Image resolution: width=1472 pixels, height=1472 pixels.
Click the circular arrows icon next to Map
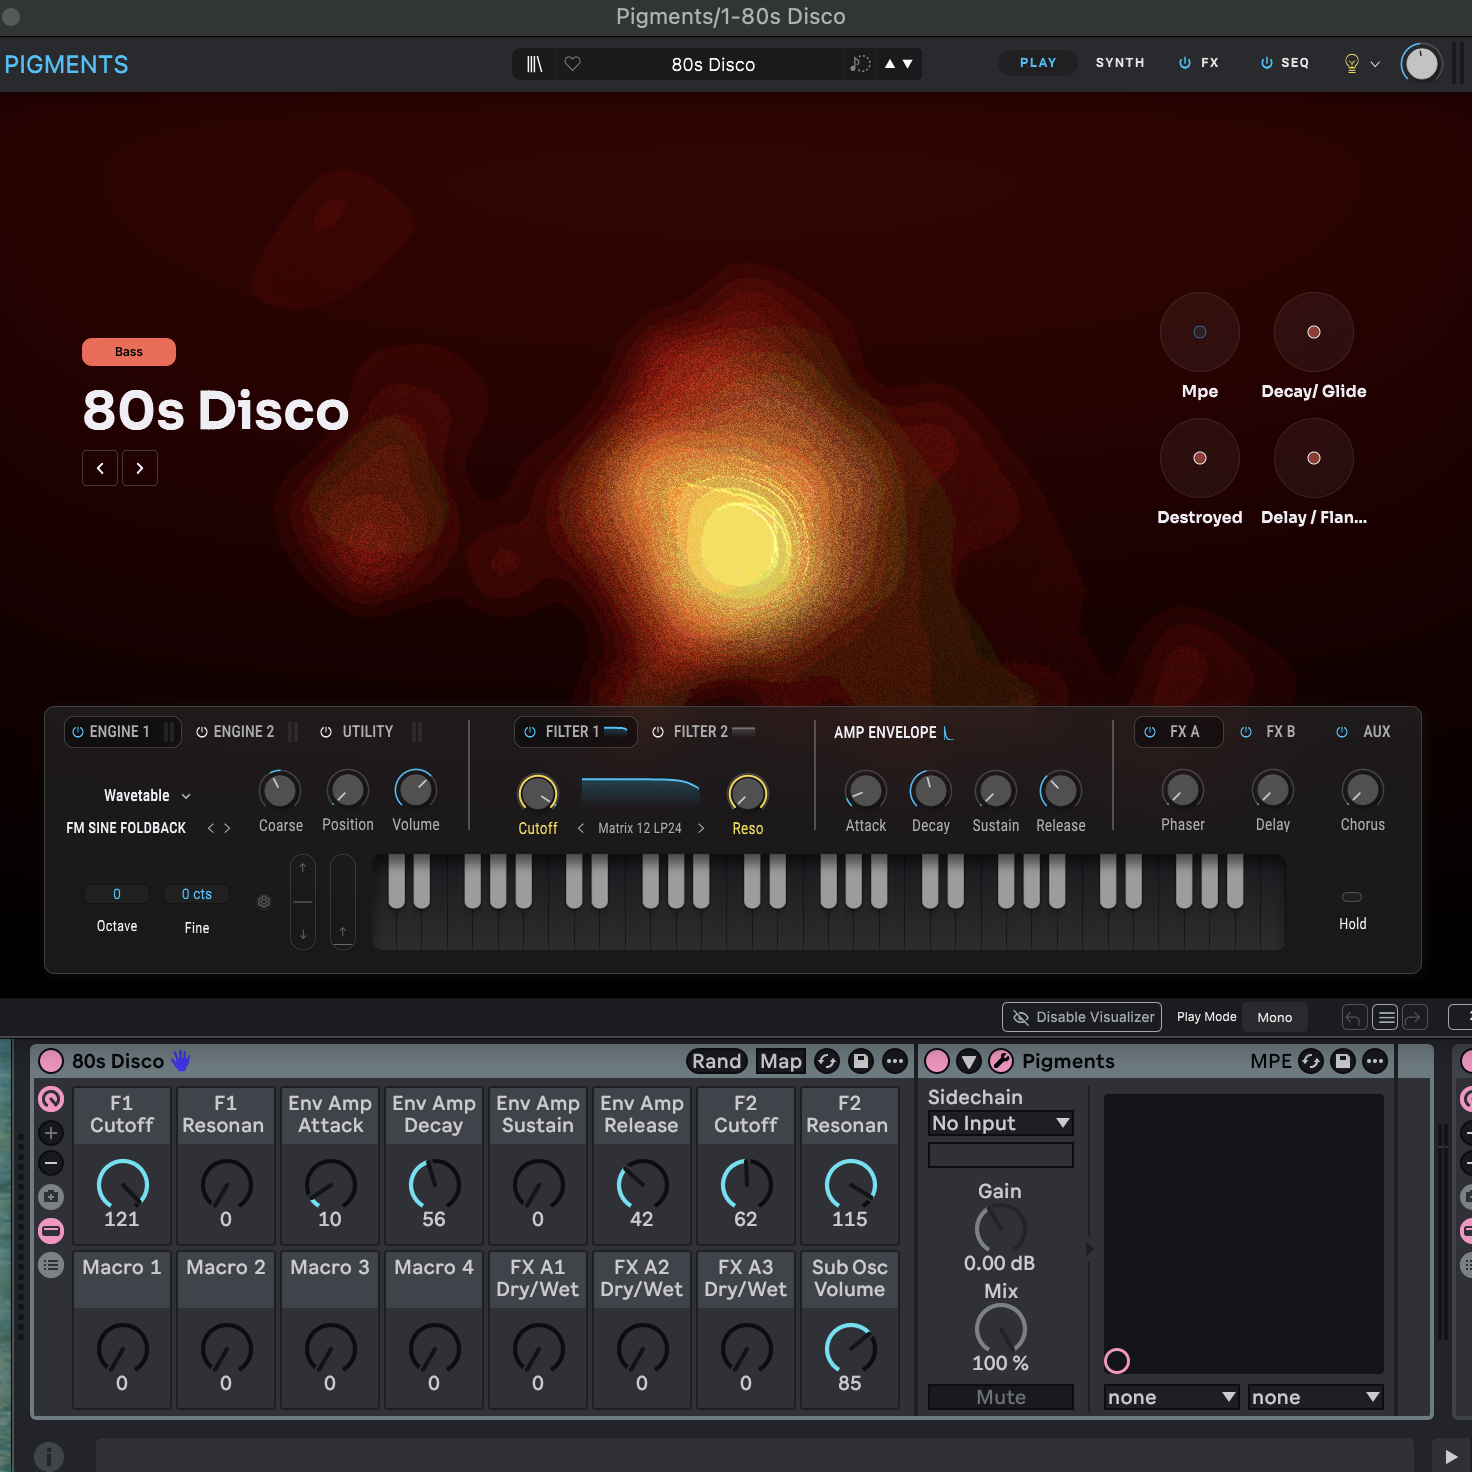click(x=827, y=1061)
